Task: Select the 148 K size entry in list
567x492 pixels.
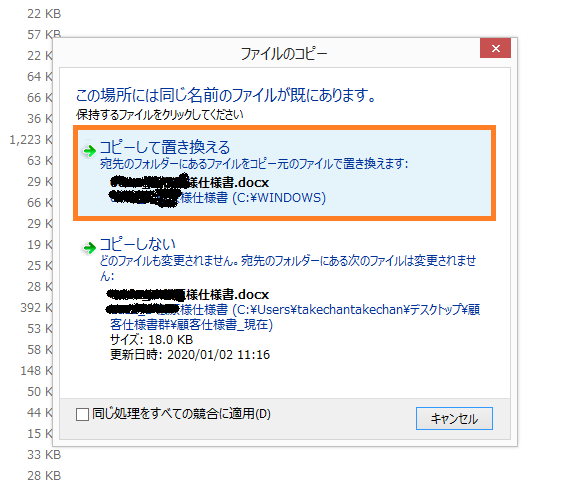Action: coord(37,371)
